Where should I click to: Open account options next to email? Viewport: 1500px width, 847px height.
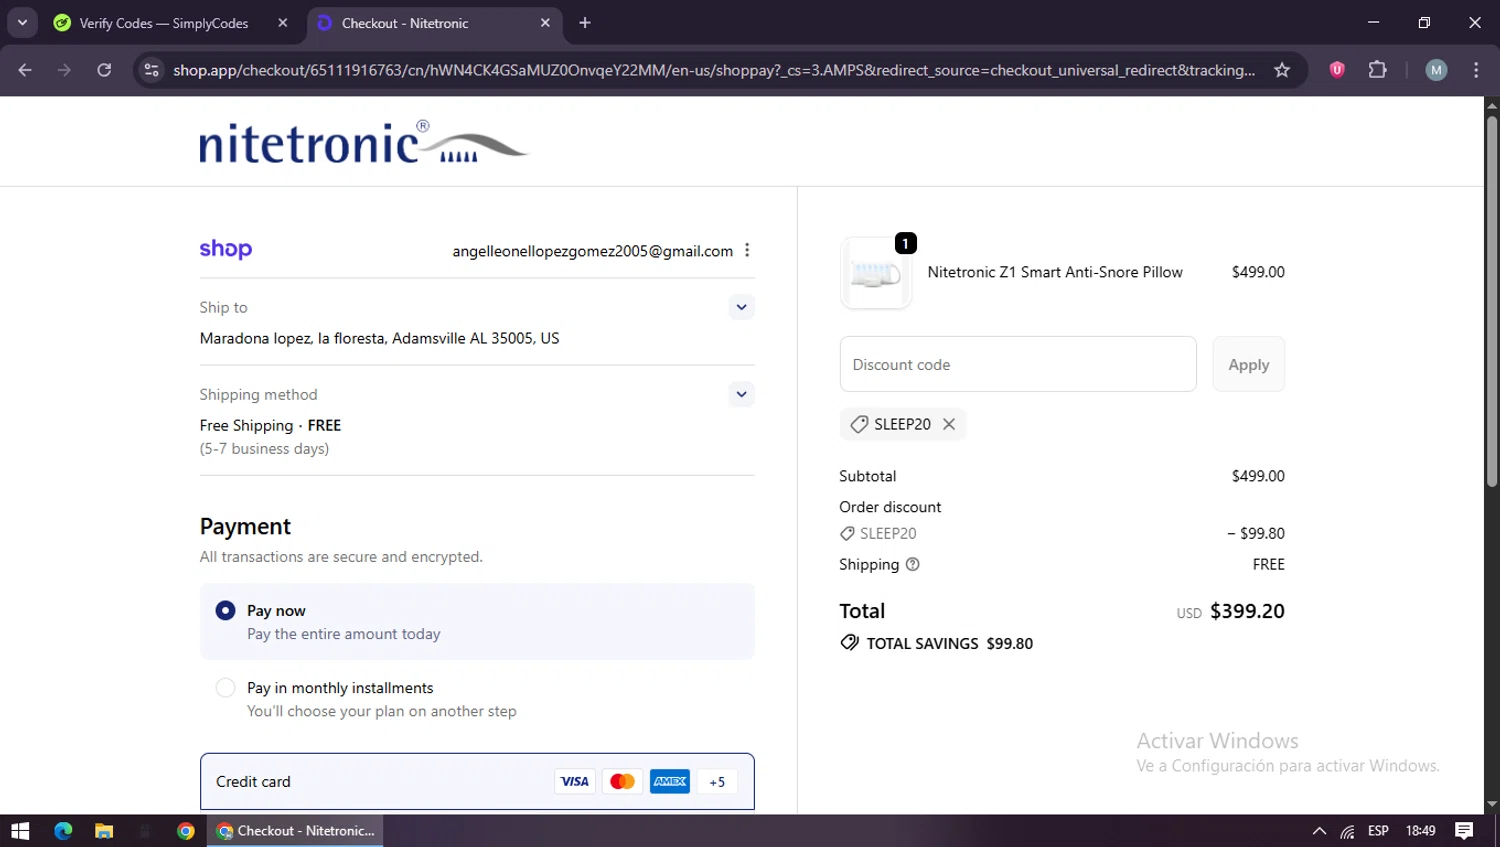pos(747,250)
